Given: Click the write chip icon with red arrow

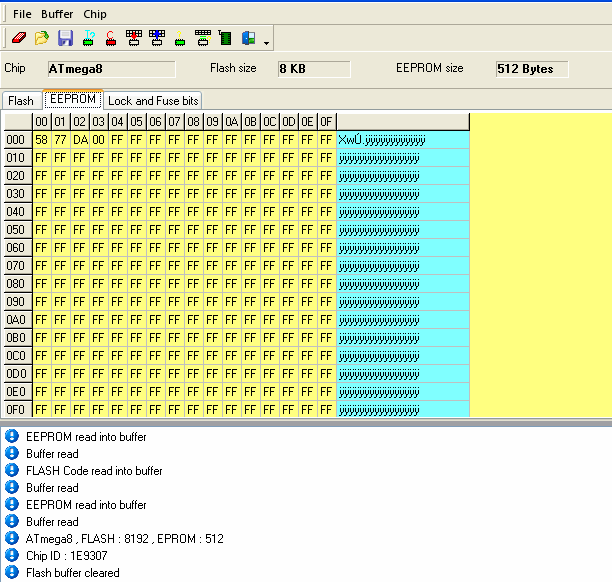Looking at the screenshot, I should [134, 39].
